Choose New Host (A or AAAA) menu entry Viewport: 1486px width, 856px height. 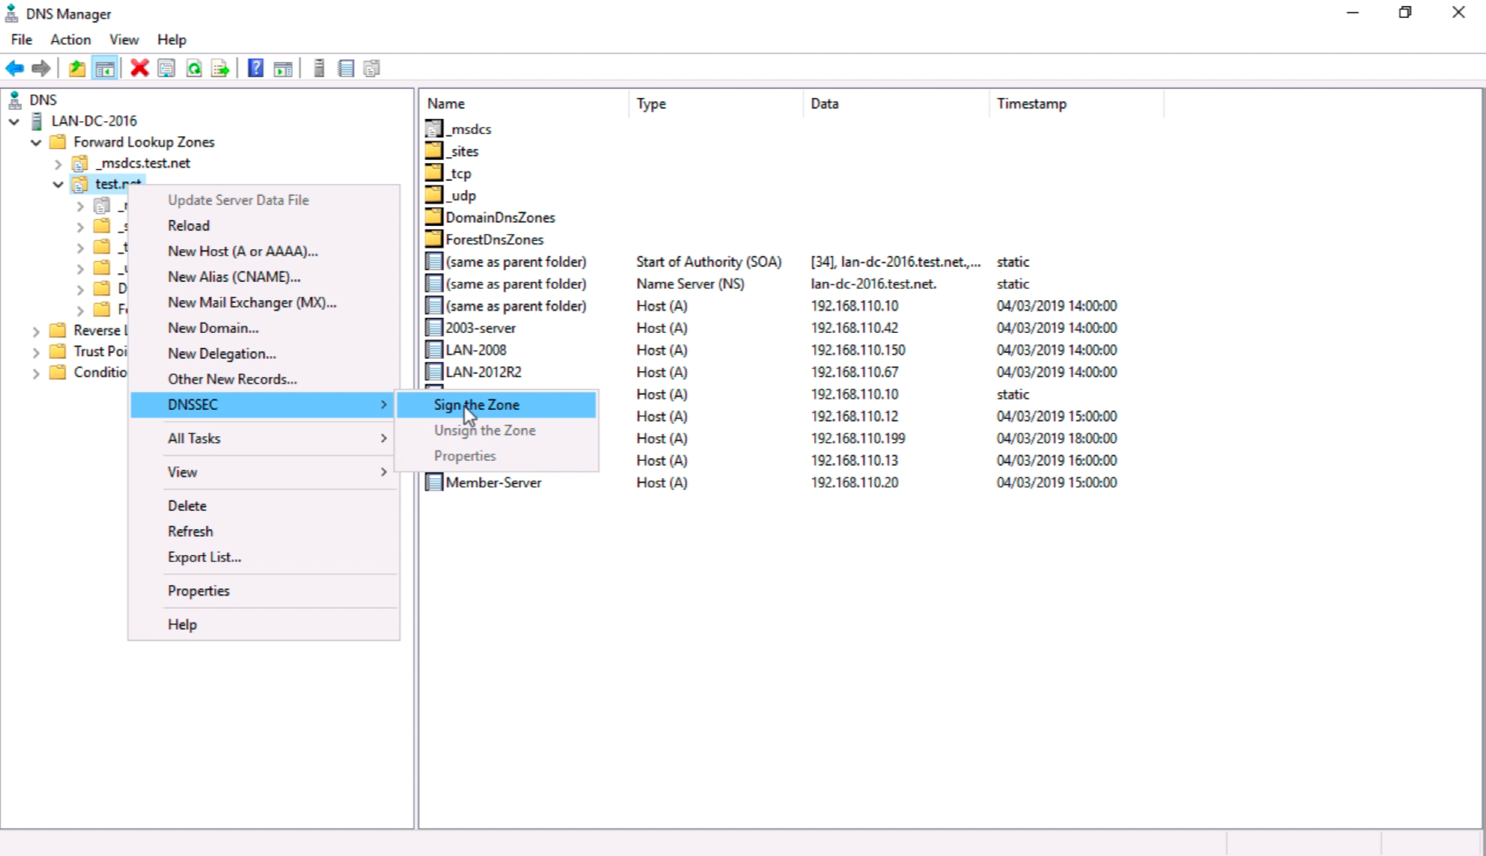[x=243, y=251]
